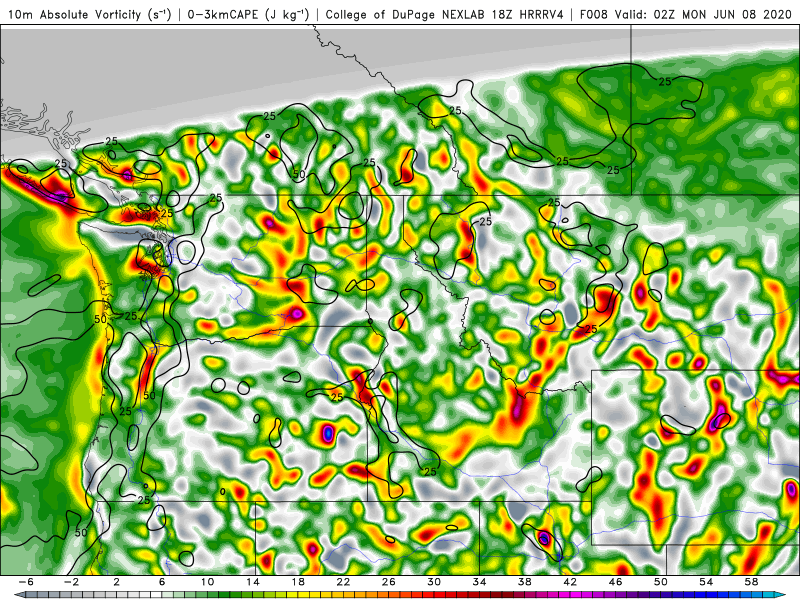The width and height of the screenshot is (800, 600).
Task: Click the '0-3kmCAPE (J kg⁻¹)' title text
Action: click(248, 14)
